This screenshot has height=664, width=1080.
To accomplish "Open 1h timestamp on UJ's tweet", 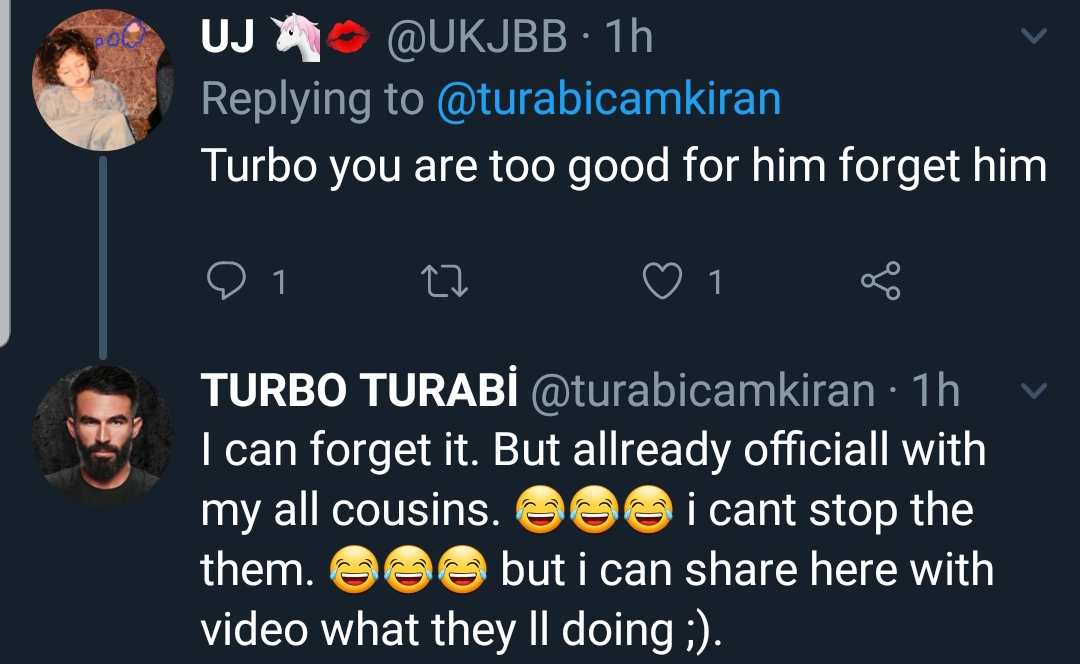I will 628,37.
